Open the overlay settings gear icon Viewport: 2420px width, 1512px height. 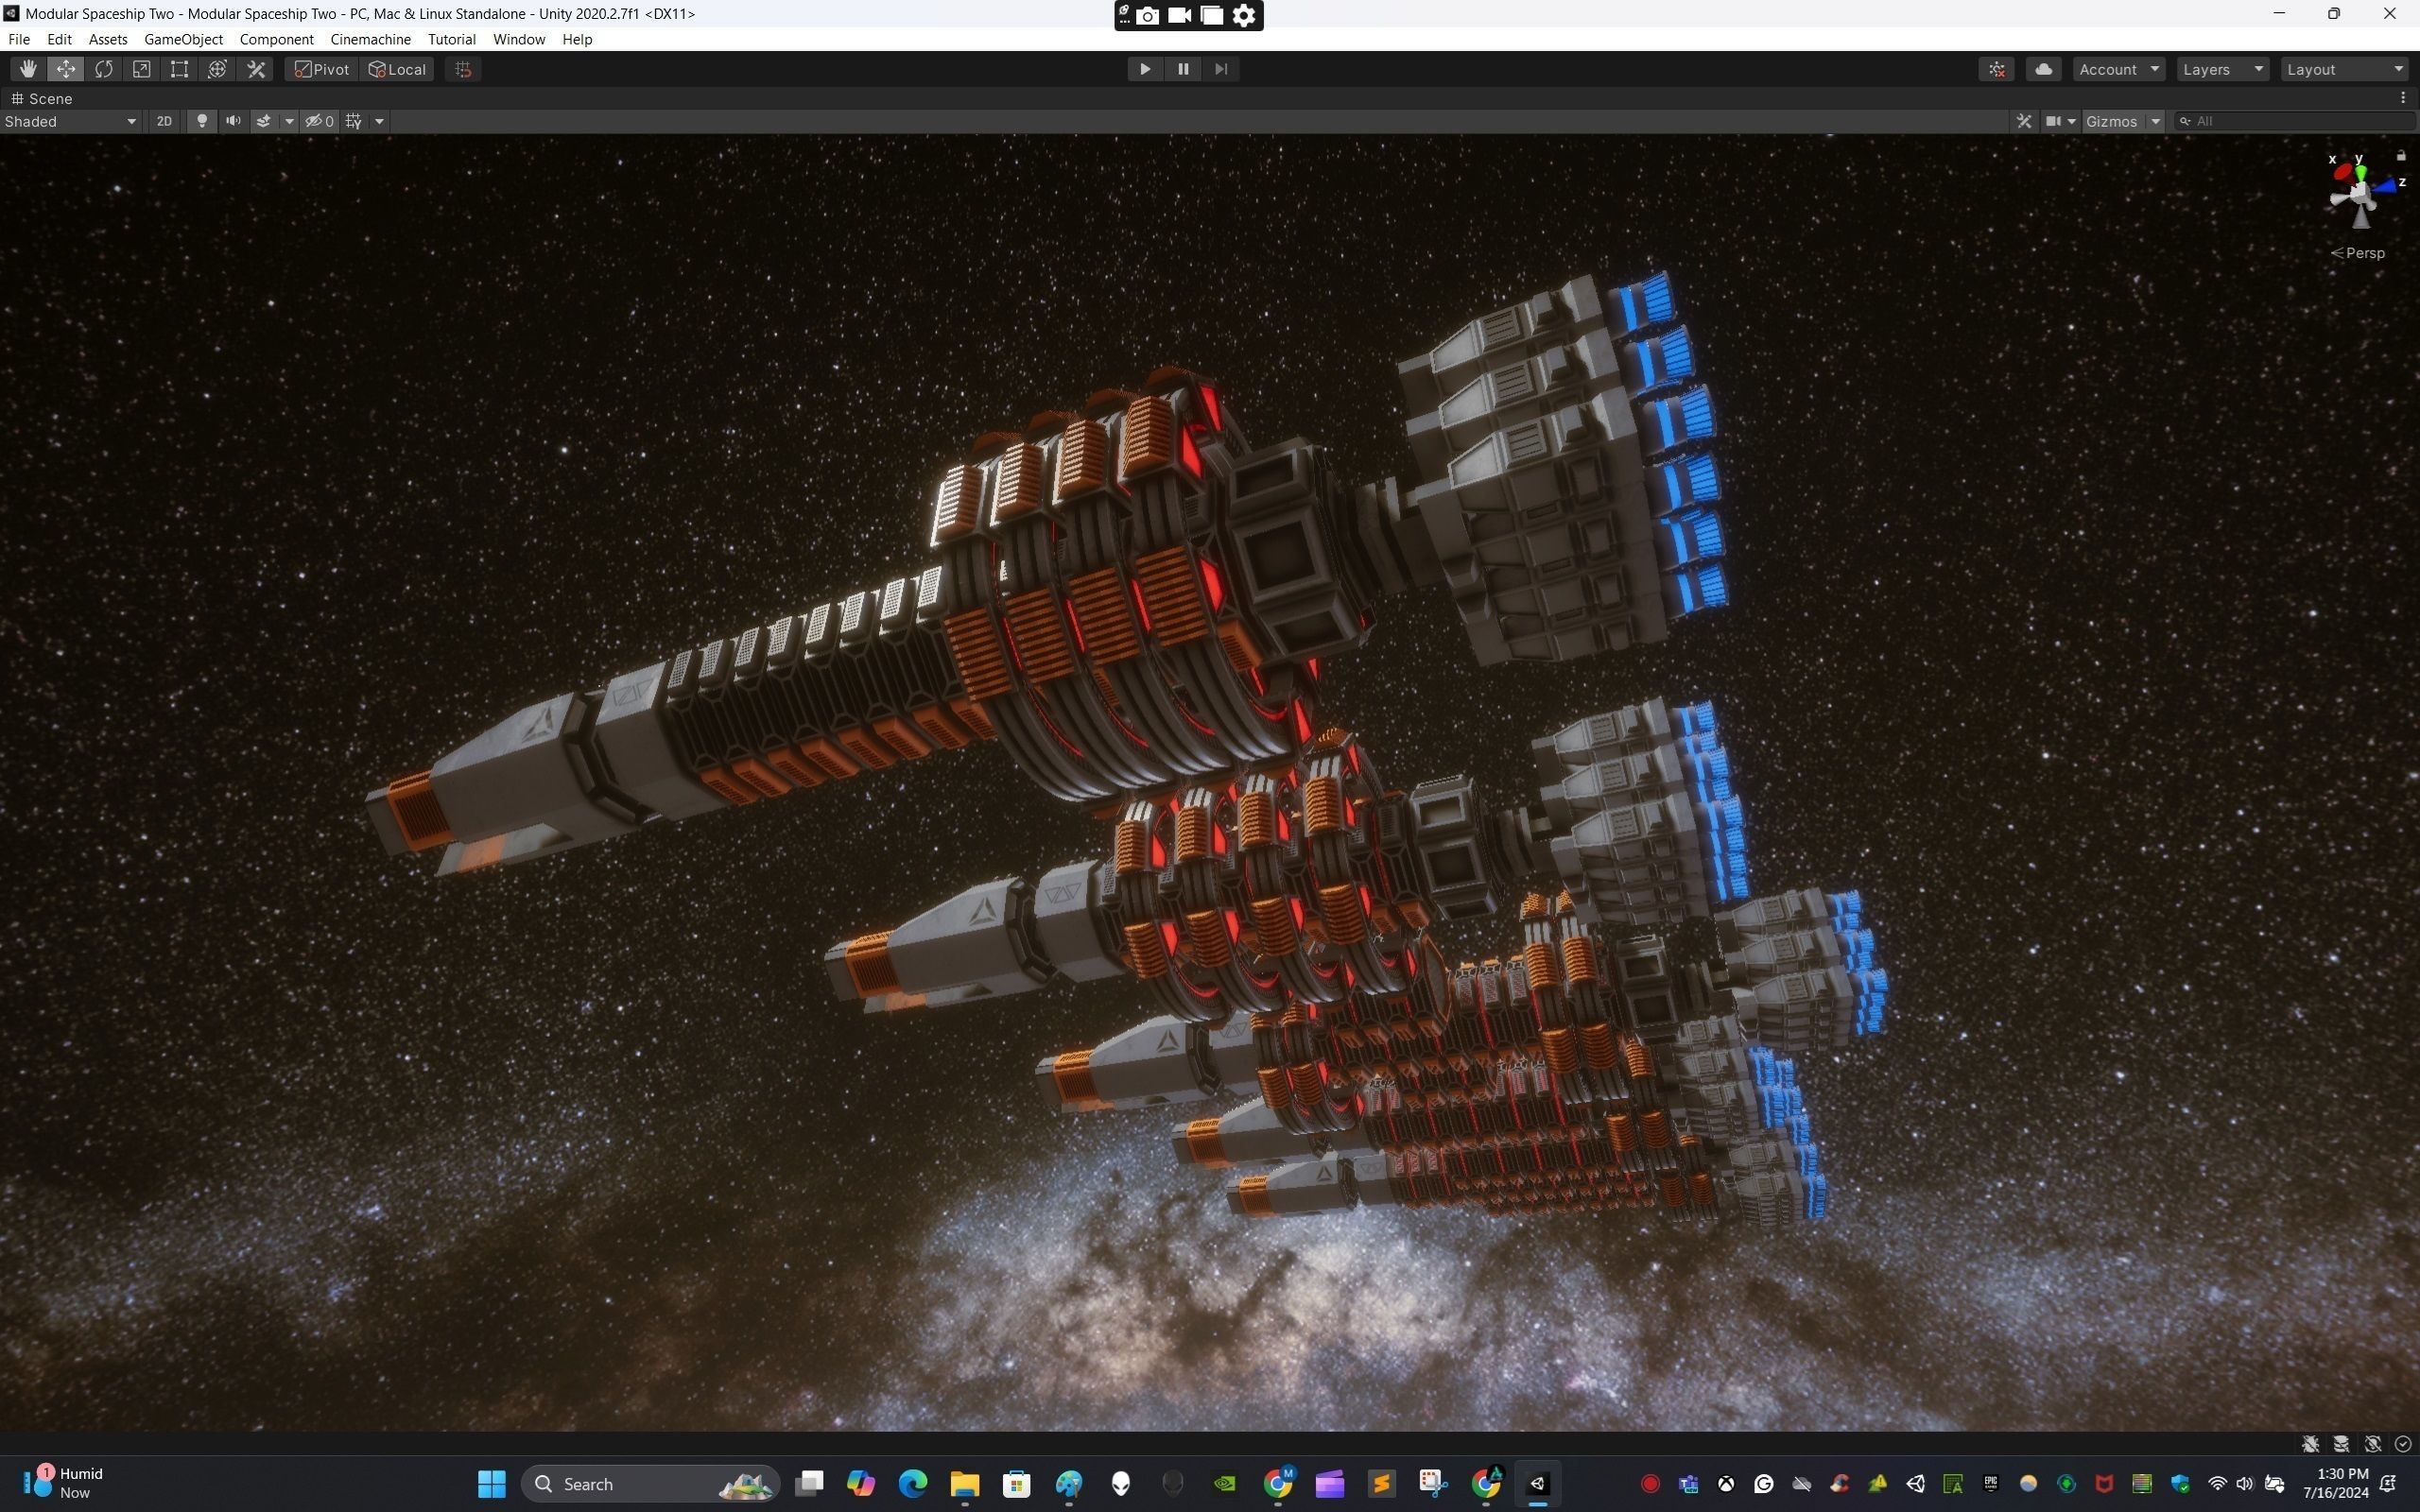pyautogui.click(x=1244, y=15)
